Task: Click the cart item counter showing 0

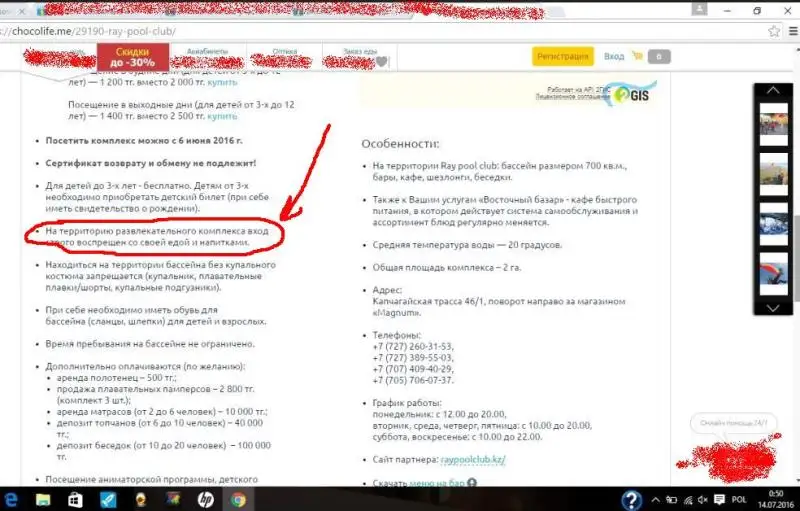Action: 659,56
